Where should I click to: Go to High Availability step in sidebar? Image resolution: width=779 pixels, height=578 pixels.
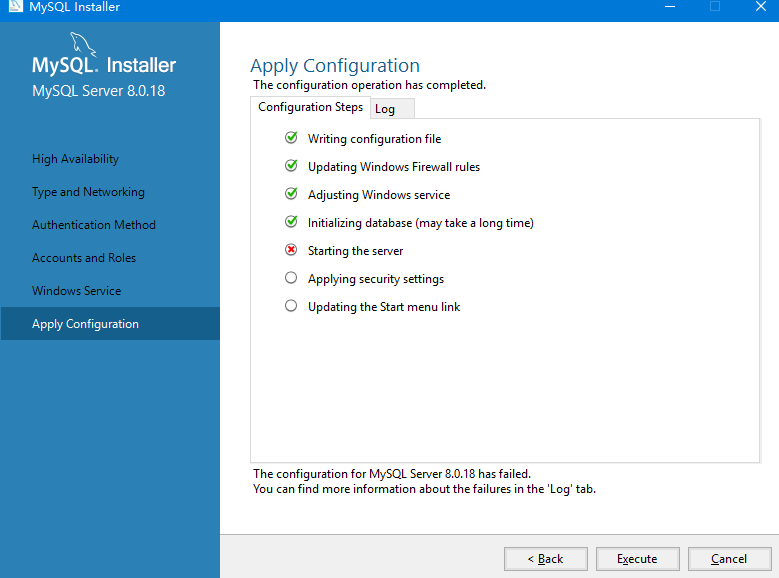pos(76,159)
